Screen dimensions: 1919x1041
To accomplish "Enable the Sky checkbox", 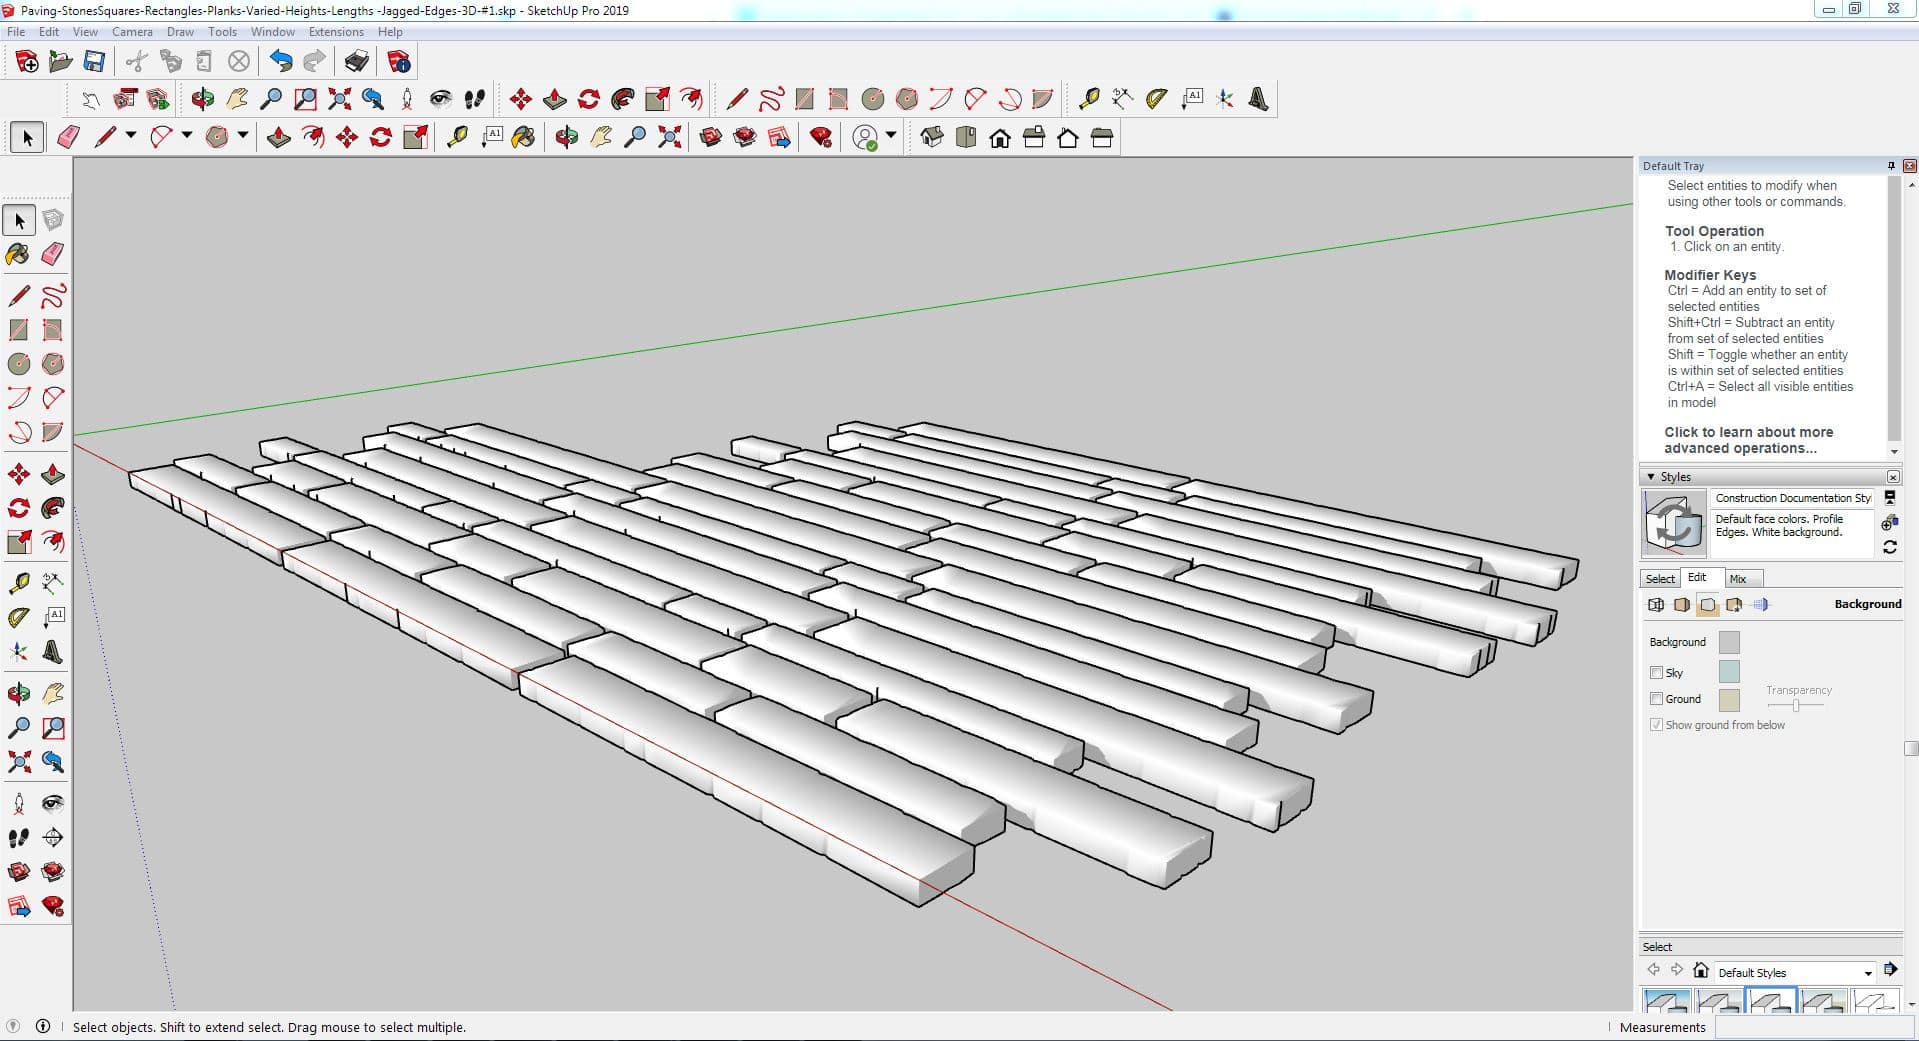I will coord(1656,673).
